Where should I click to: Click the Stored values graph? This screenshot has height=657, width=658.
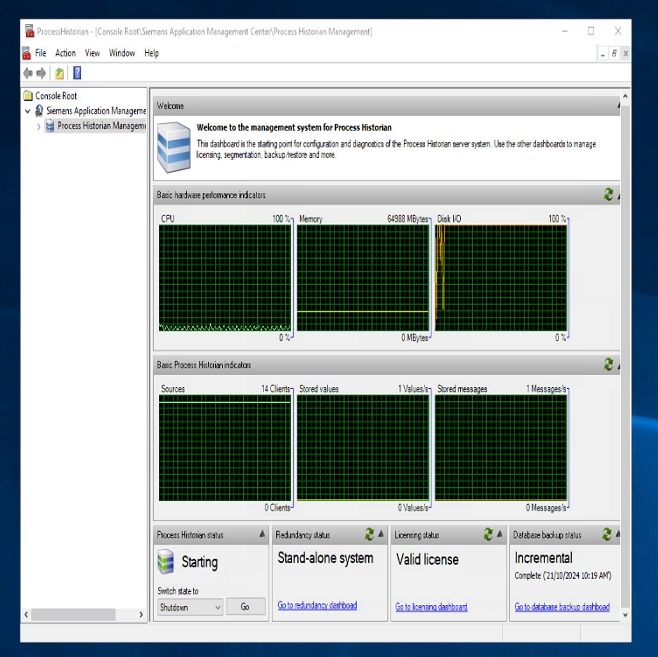363,448
